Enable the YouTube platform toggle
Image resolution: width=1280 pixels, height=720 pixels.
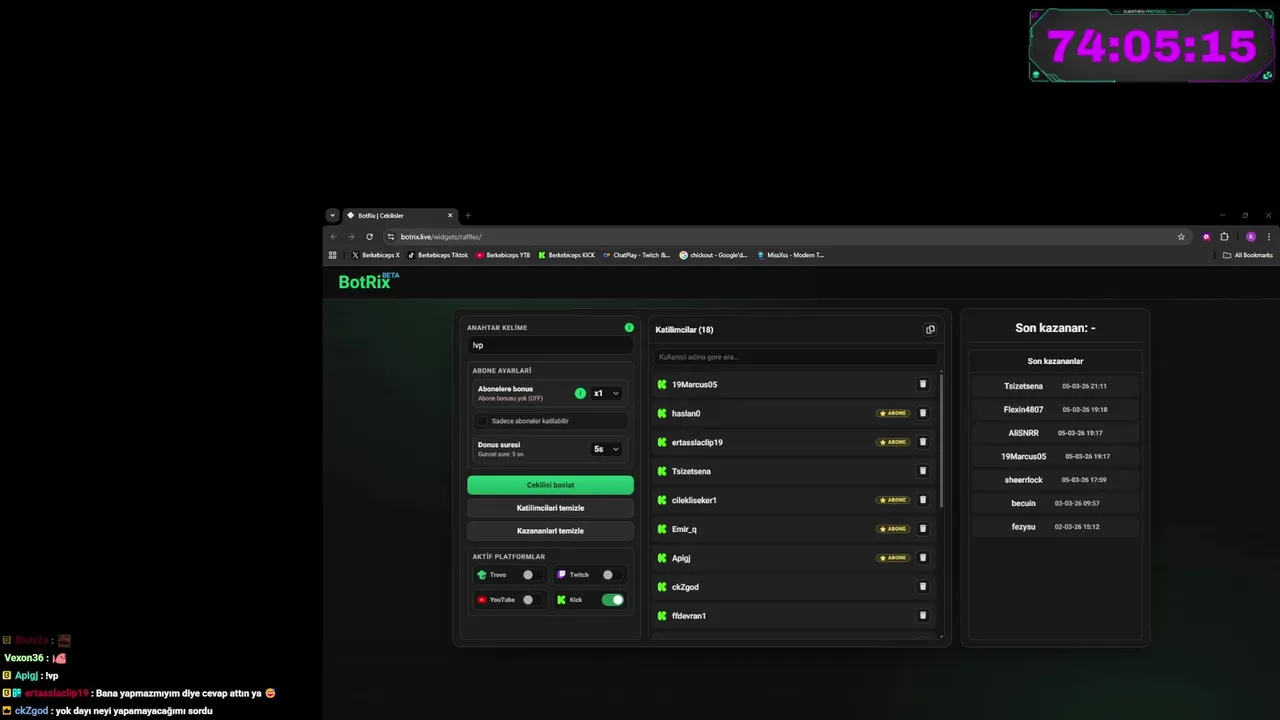(532, 600)
